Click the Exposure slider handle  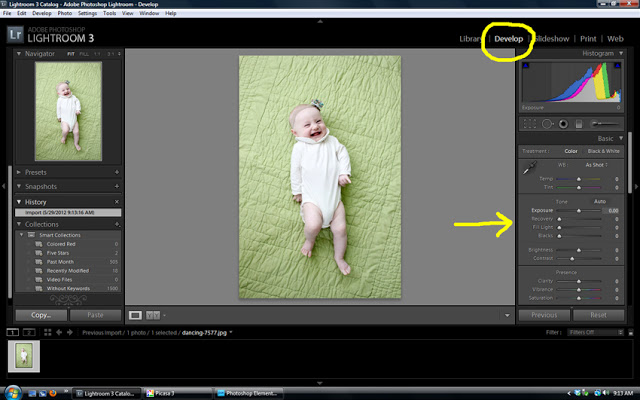point(579,211)
